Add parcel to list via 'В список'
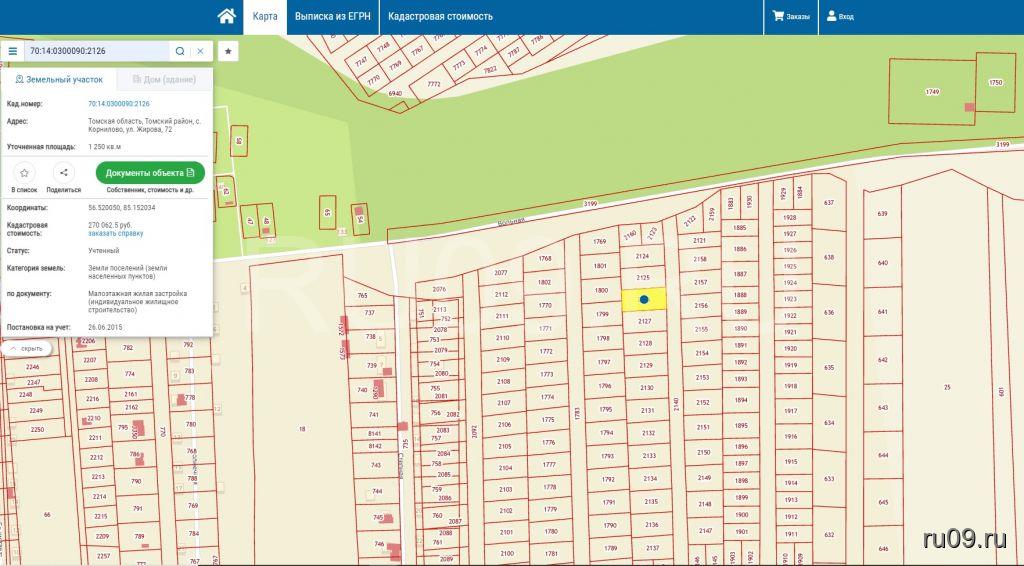1024x566 pixels. click(x=25, y=173)
